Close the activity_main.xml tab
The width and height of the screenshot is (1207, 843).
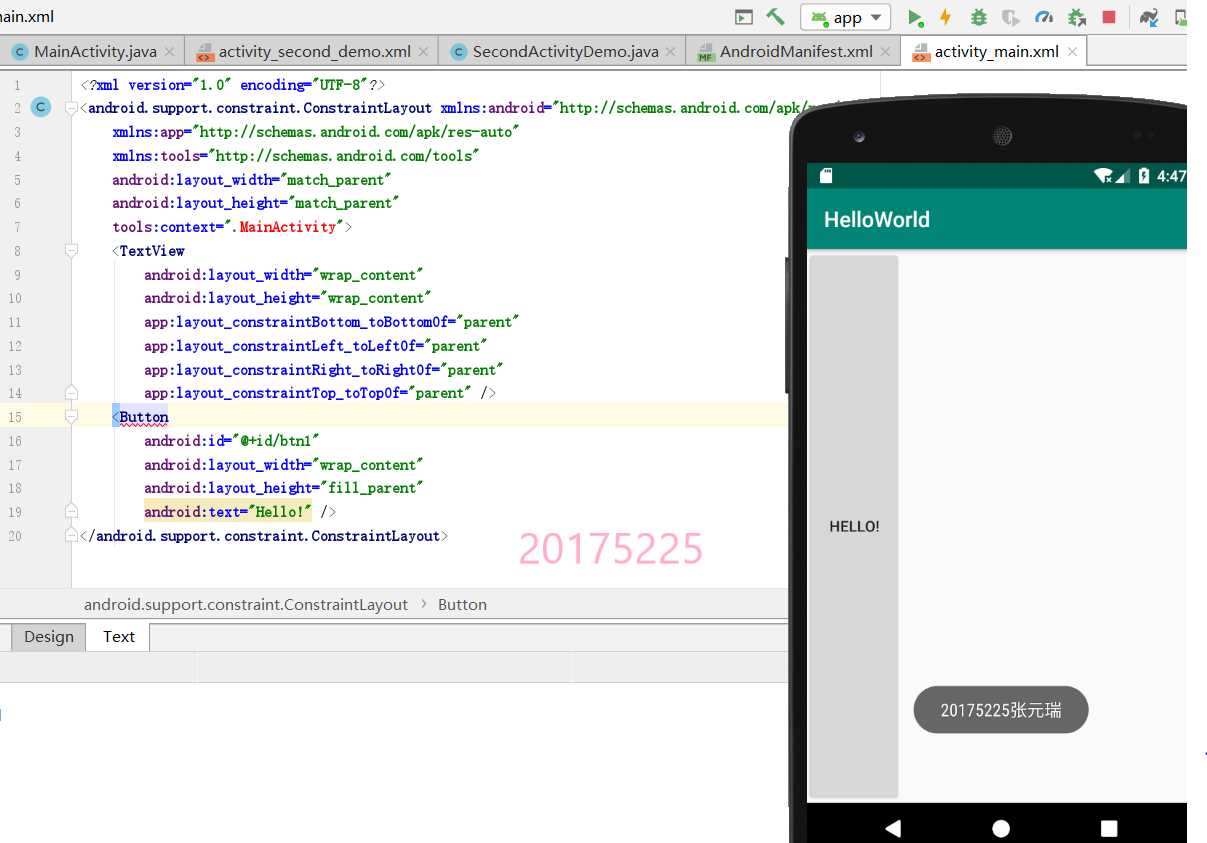point(1072,51)
